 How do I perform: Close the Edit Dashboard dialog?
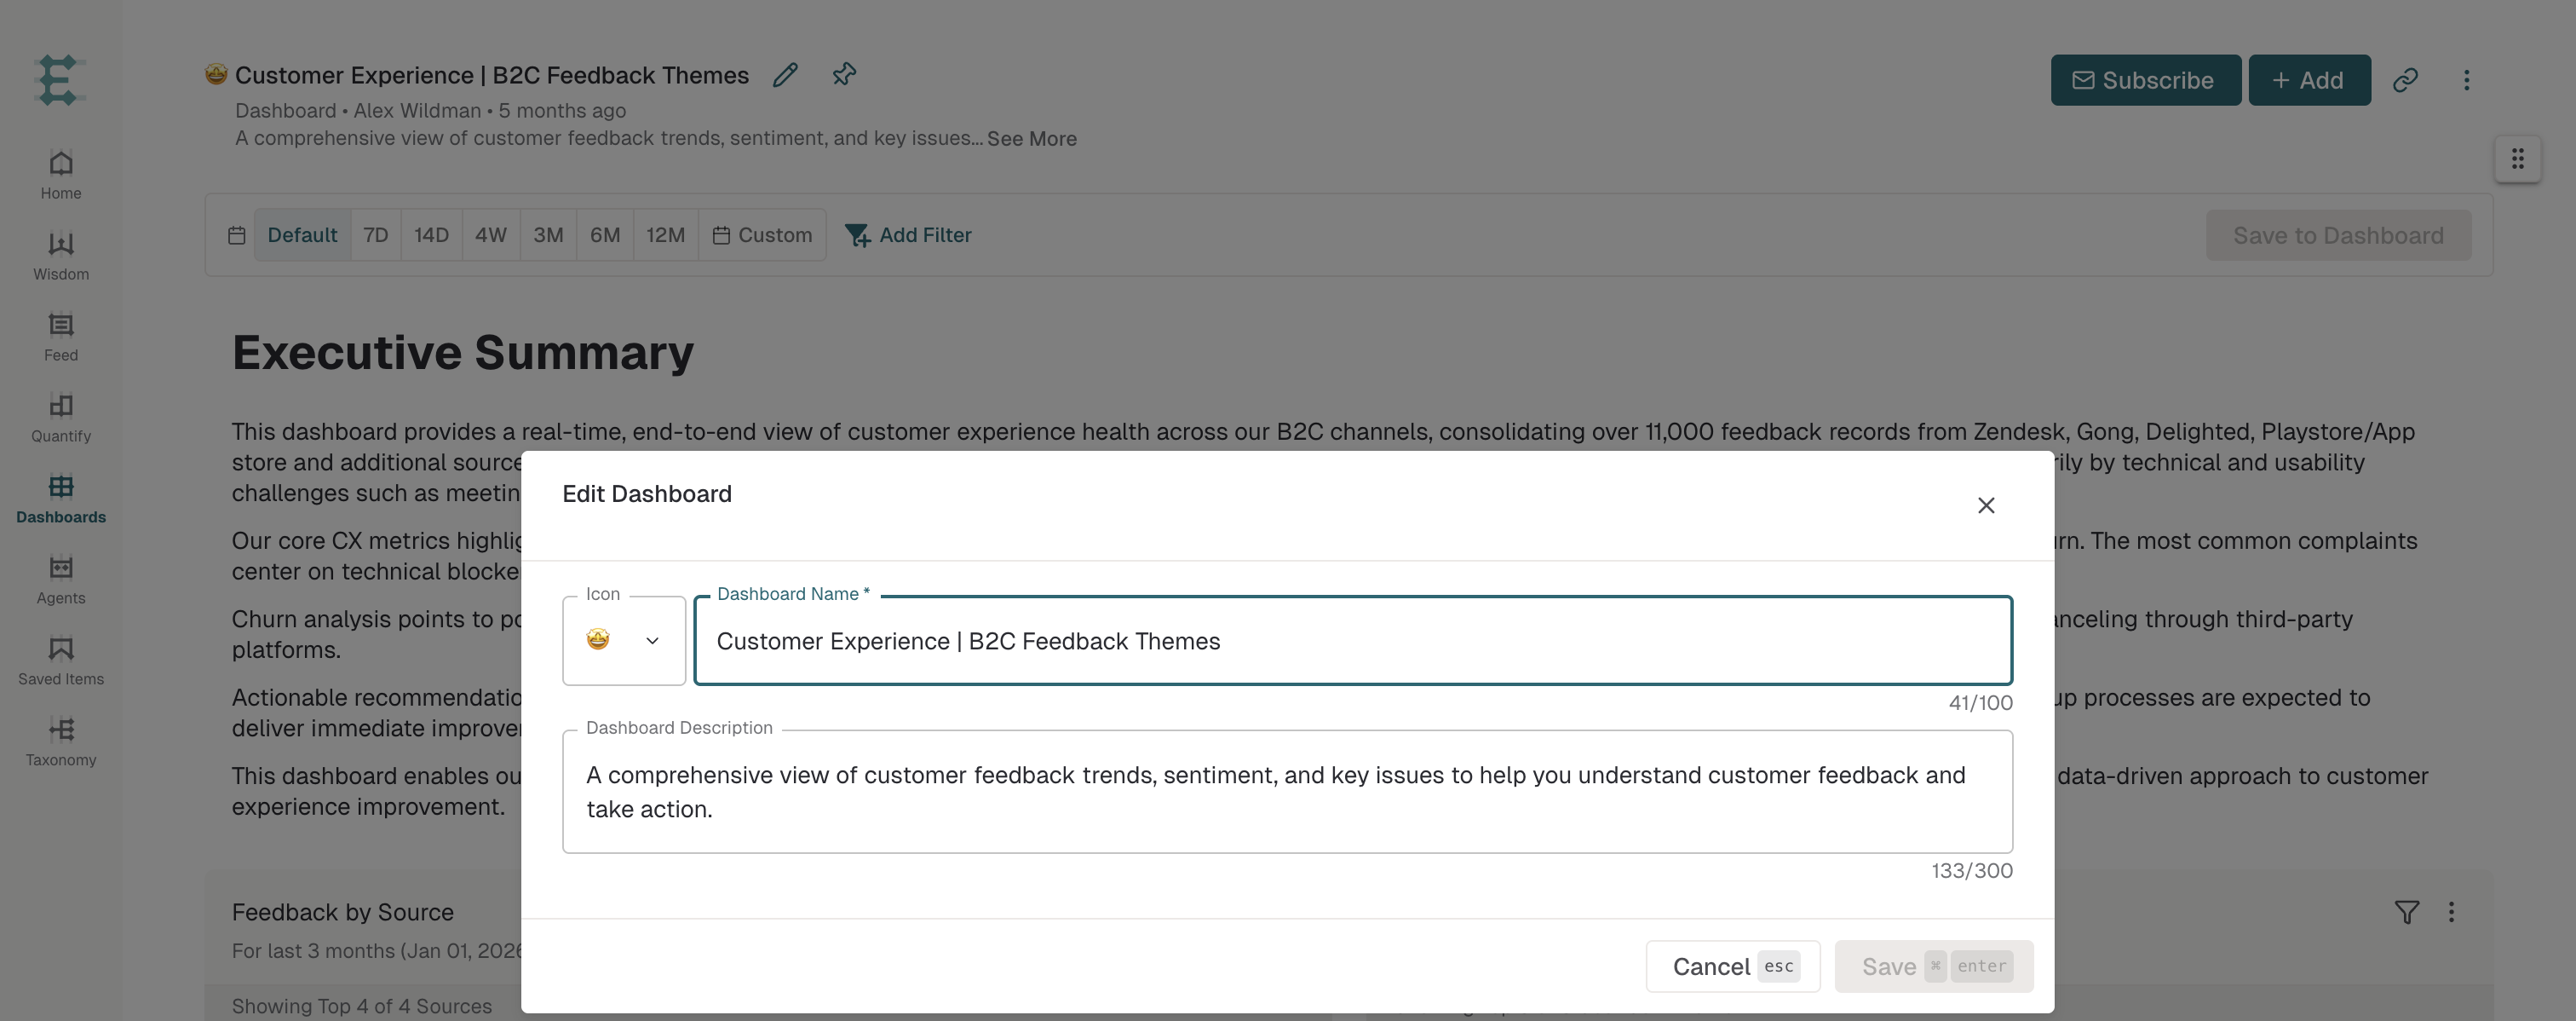tap(1986, 506)
